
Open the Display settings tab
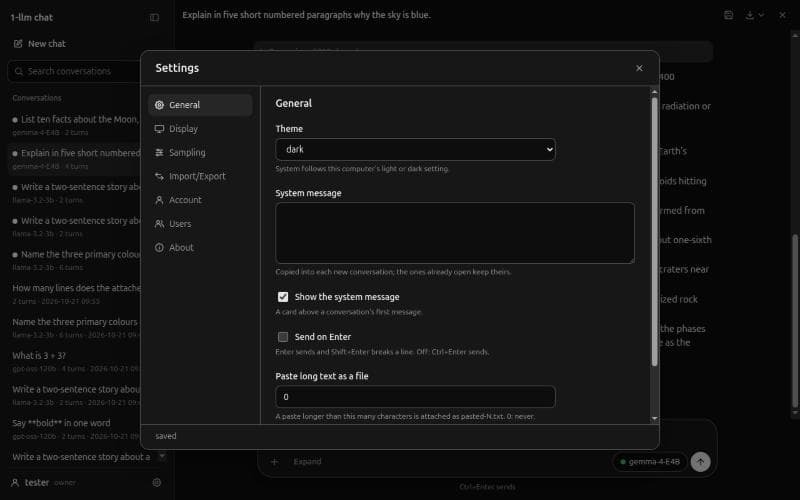click(x=200, y=129)
